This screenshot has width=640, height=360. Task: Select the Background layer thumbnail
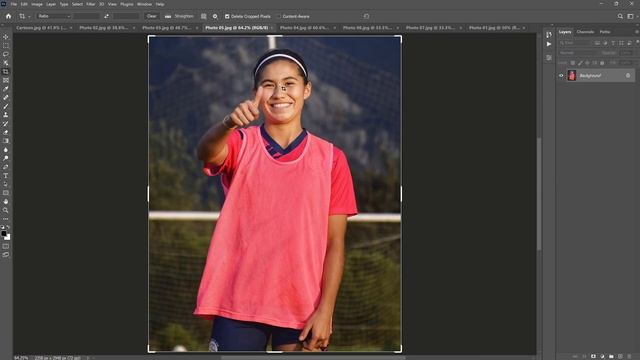(572, 76)
